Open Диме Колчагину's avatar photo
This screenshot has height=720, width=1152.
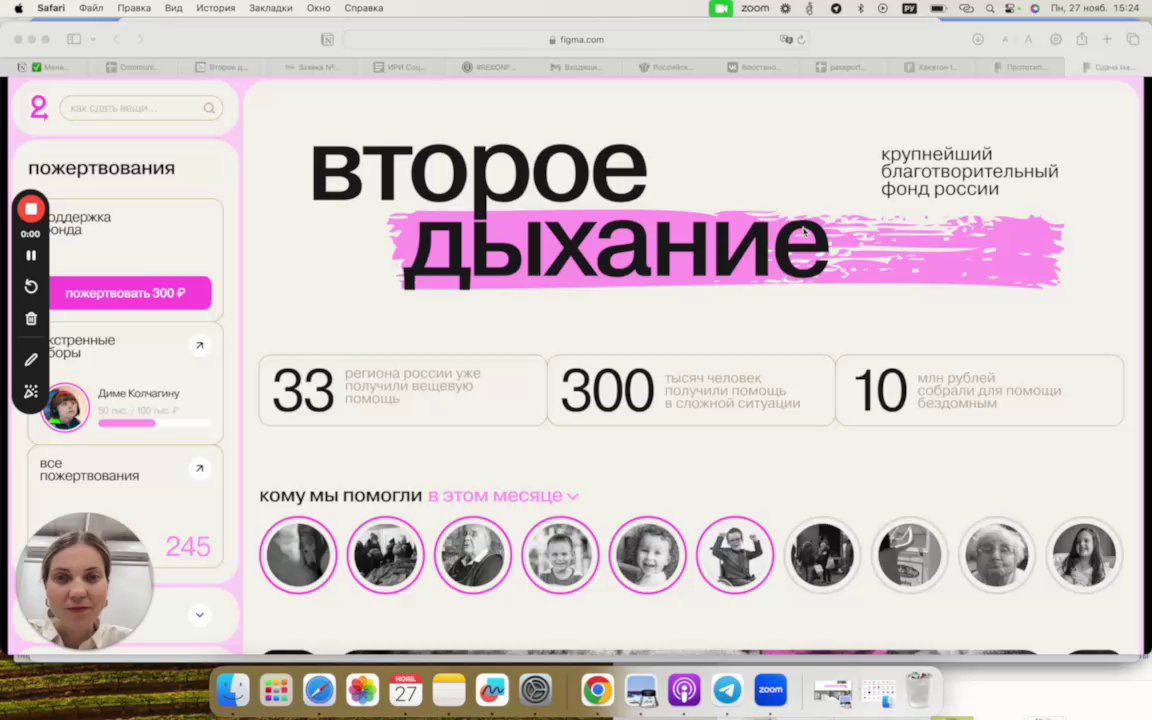pyautogui.click(x=65, y=407)
